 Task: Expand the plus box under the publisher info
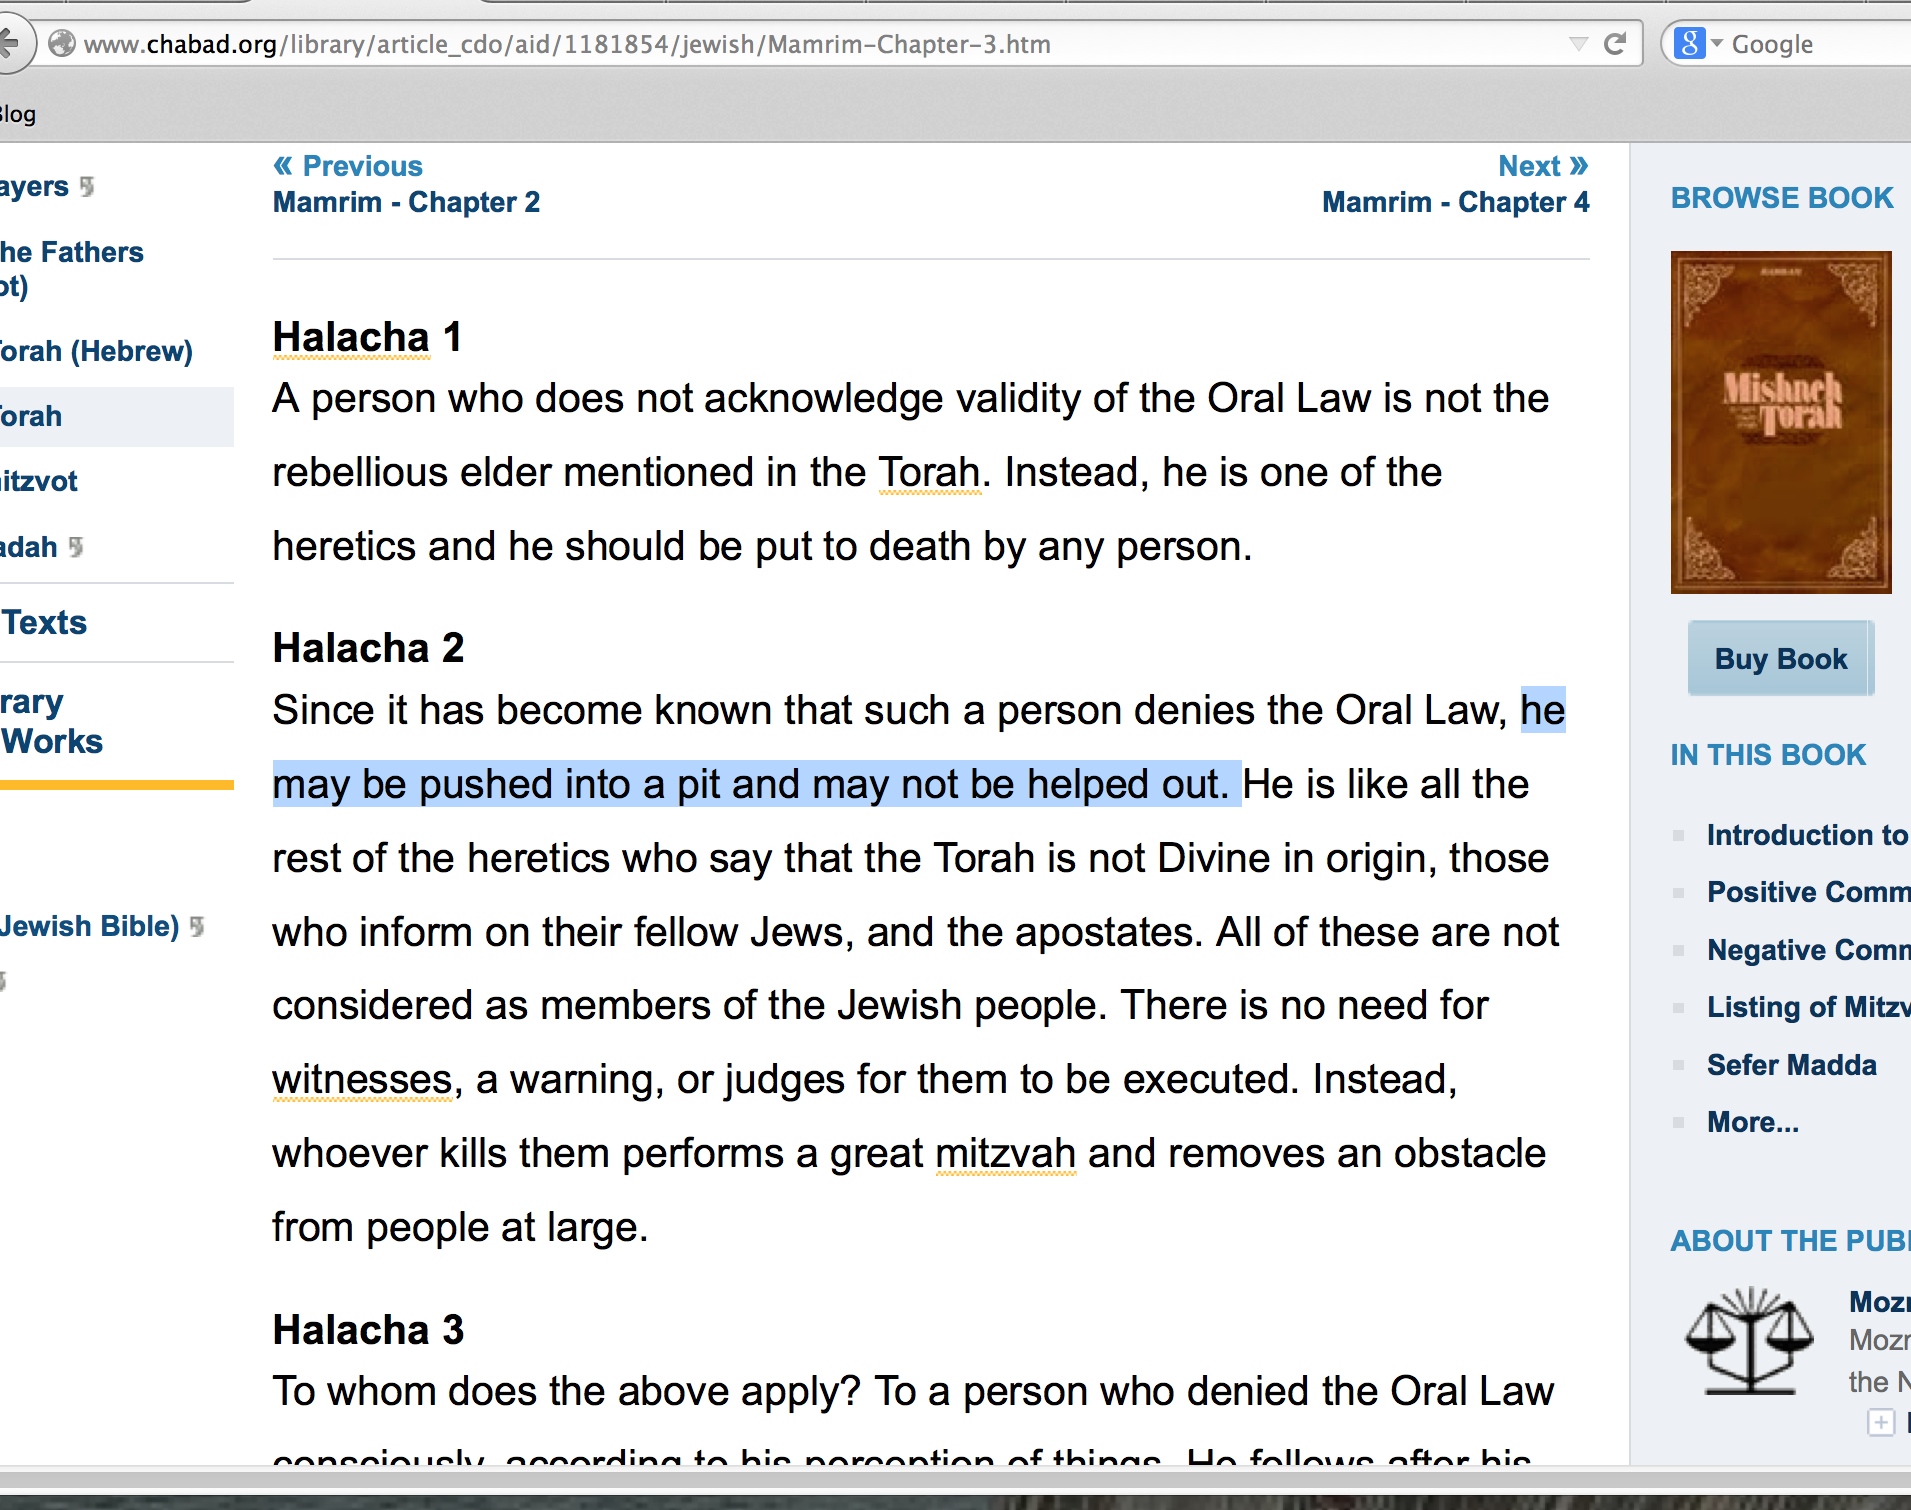pyautogui.click(x=1881, y=1422)
